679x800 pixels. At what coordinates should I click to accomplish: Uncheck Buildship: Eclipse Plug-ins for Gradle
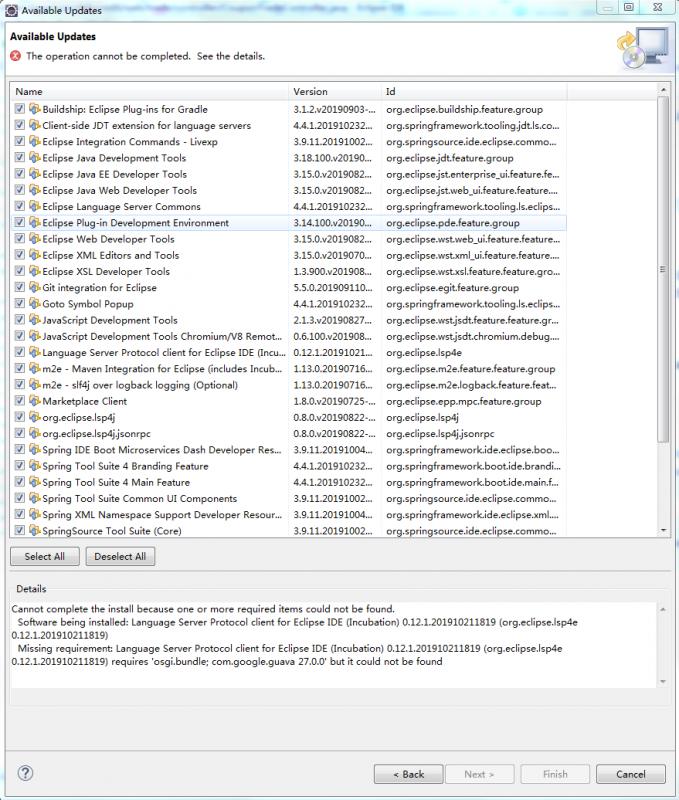[x=19, y=109]
